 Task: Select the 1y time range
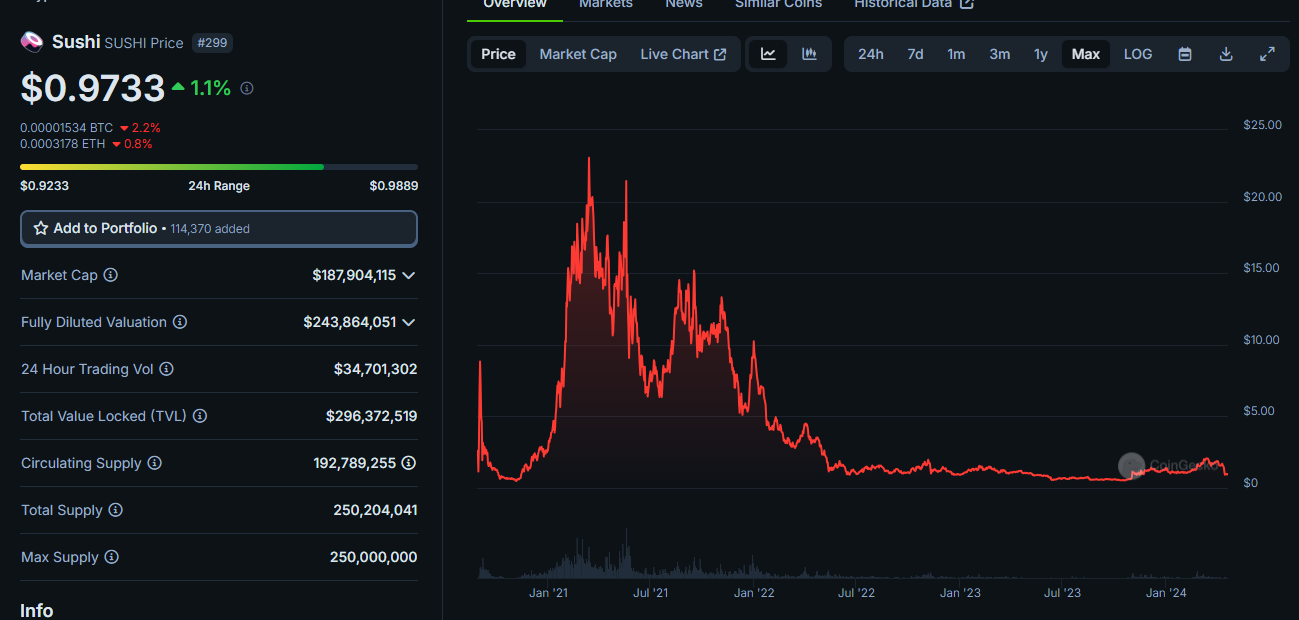point(1040,54)
